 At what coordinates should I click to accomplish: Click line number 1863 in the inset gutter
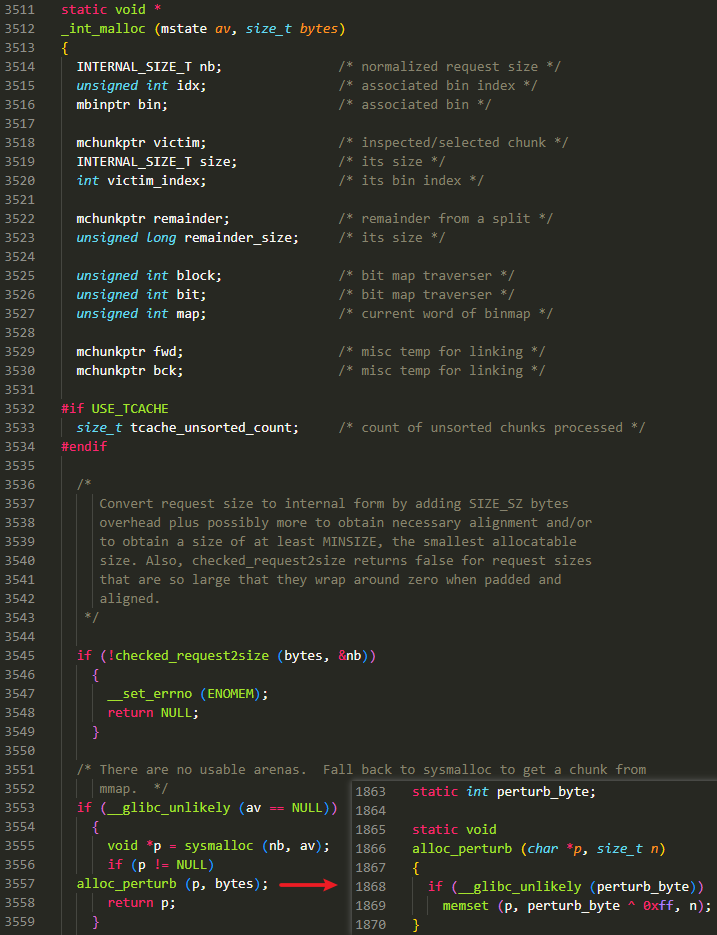[x=370, y=792]
